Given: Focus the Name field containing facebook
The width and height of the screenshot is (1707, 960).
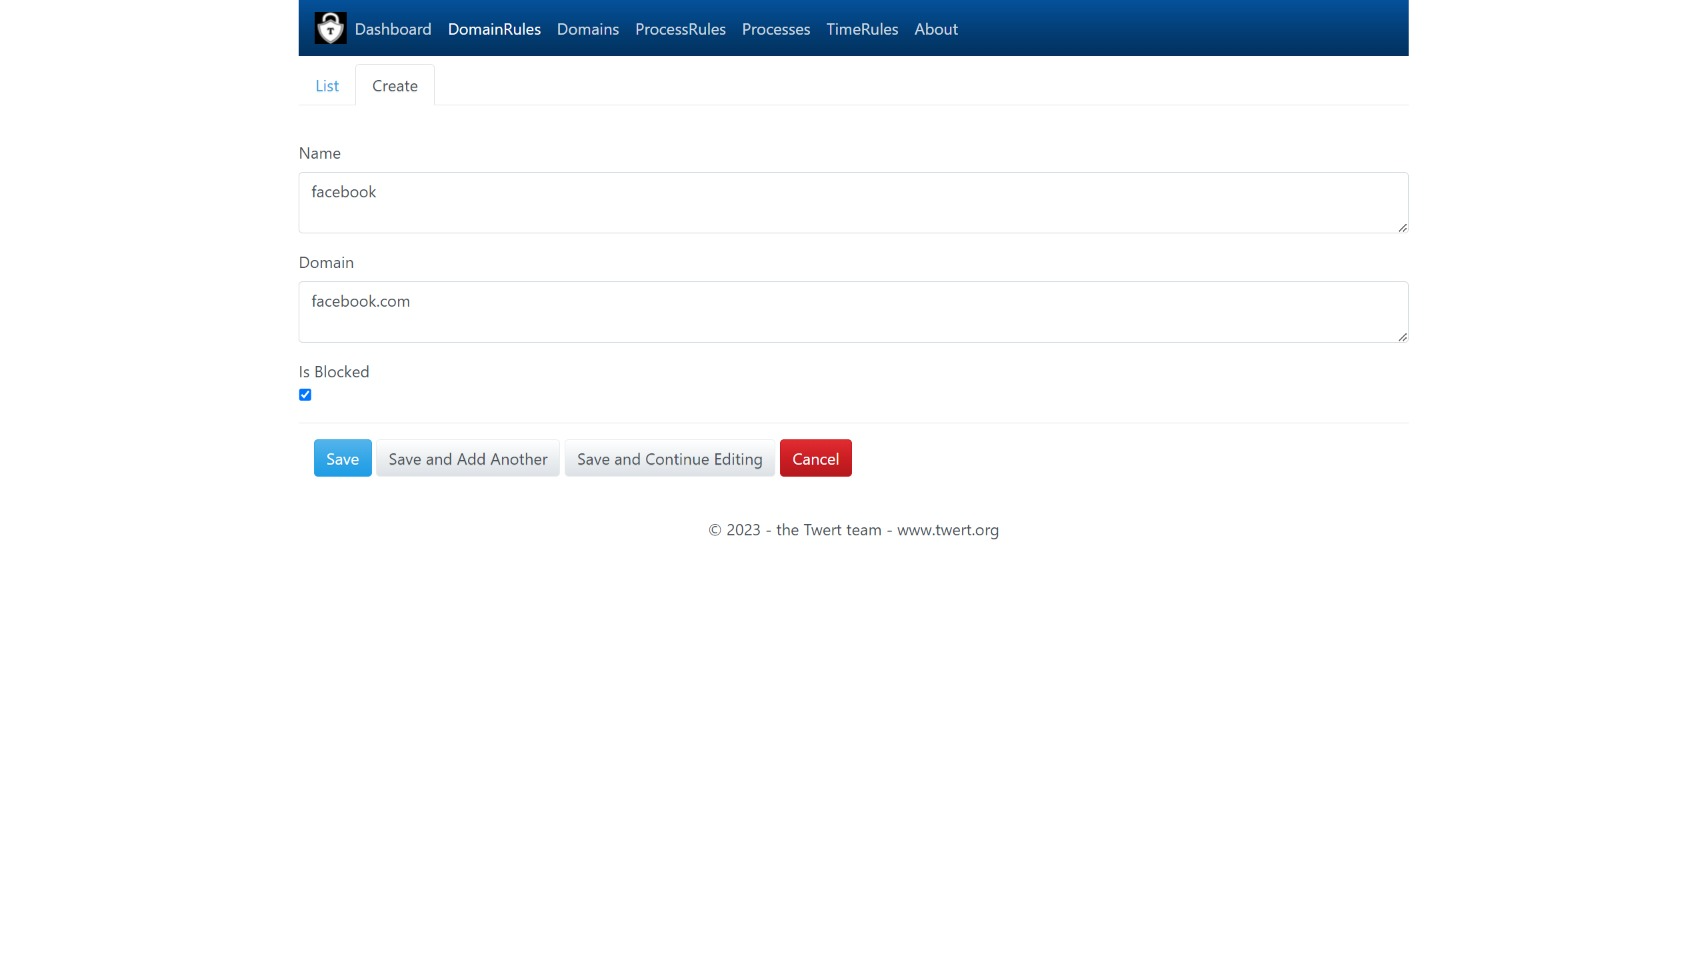Looking at the screenshot, I should click(x=853, y=203).
